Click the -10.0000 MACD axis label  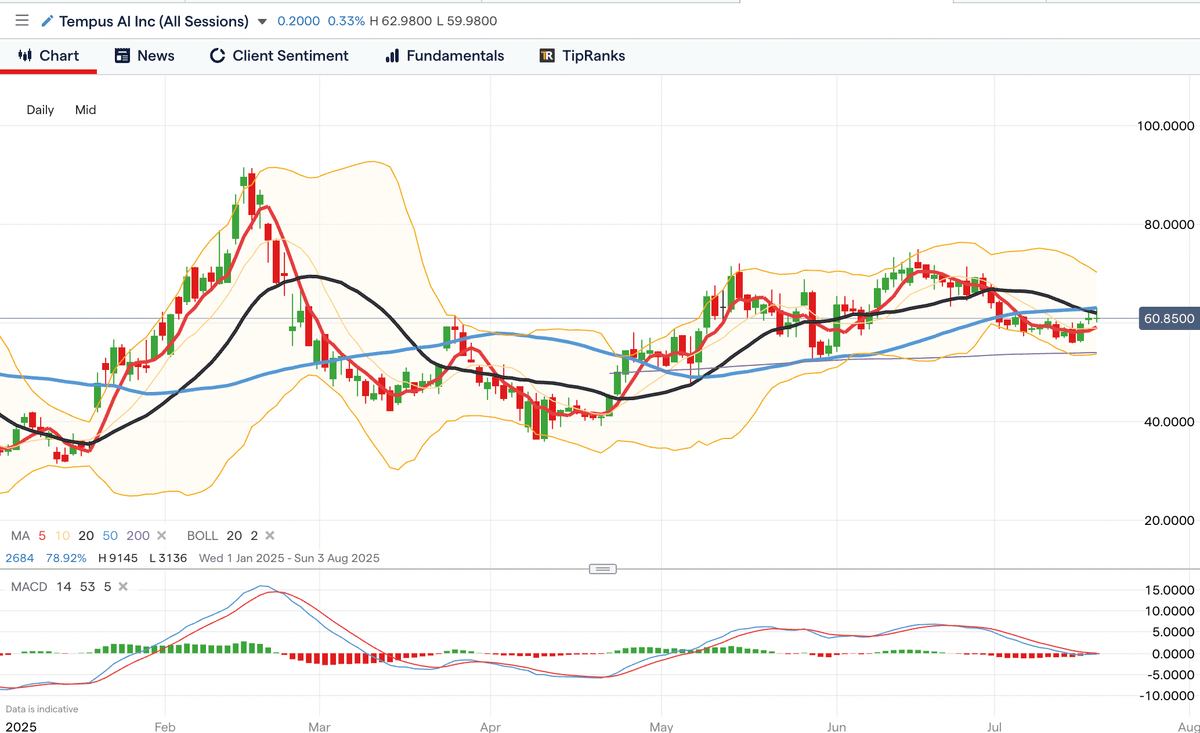coord(1168,696)
